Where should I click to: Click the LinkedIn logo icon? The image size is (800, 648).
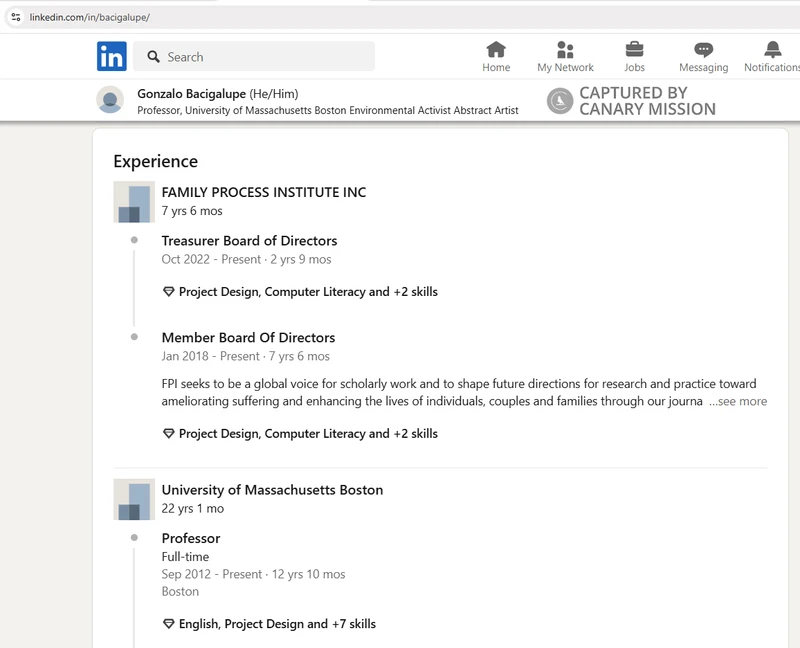point(112,56)
